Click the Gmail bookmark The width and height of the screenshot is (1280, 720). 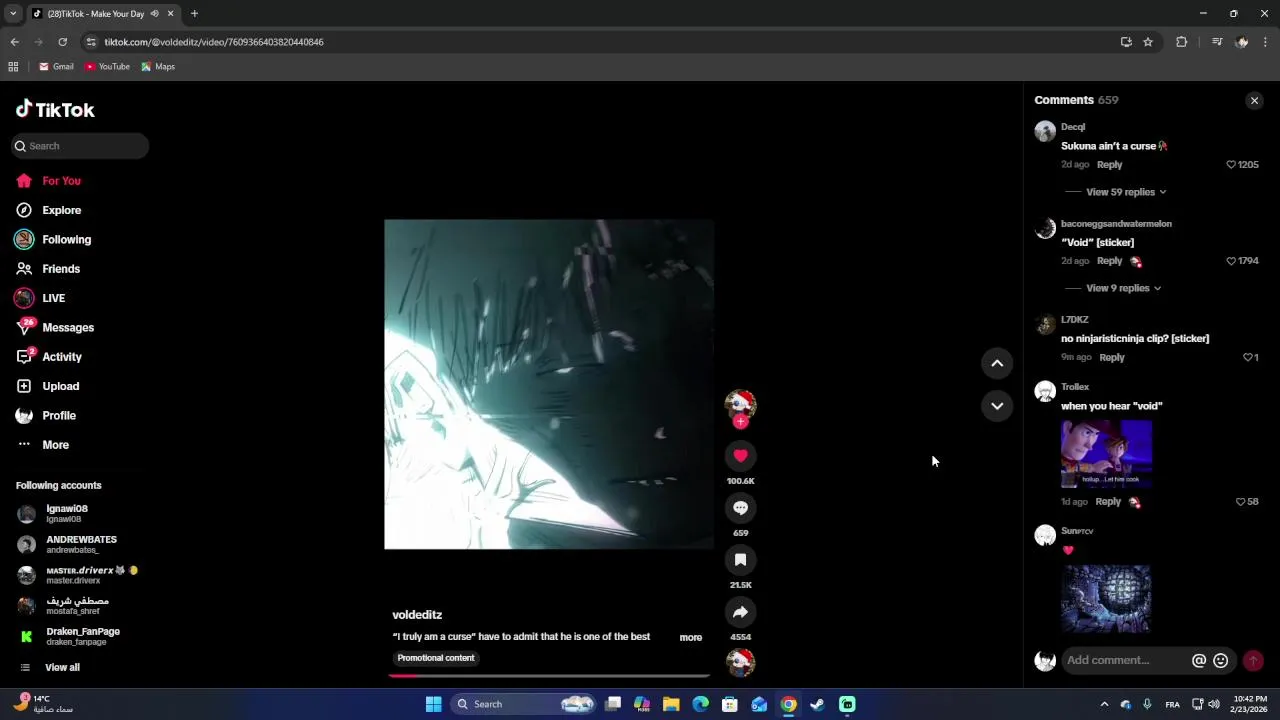(x=56, y=67)
